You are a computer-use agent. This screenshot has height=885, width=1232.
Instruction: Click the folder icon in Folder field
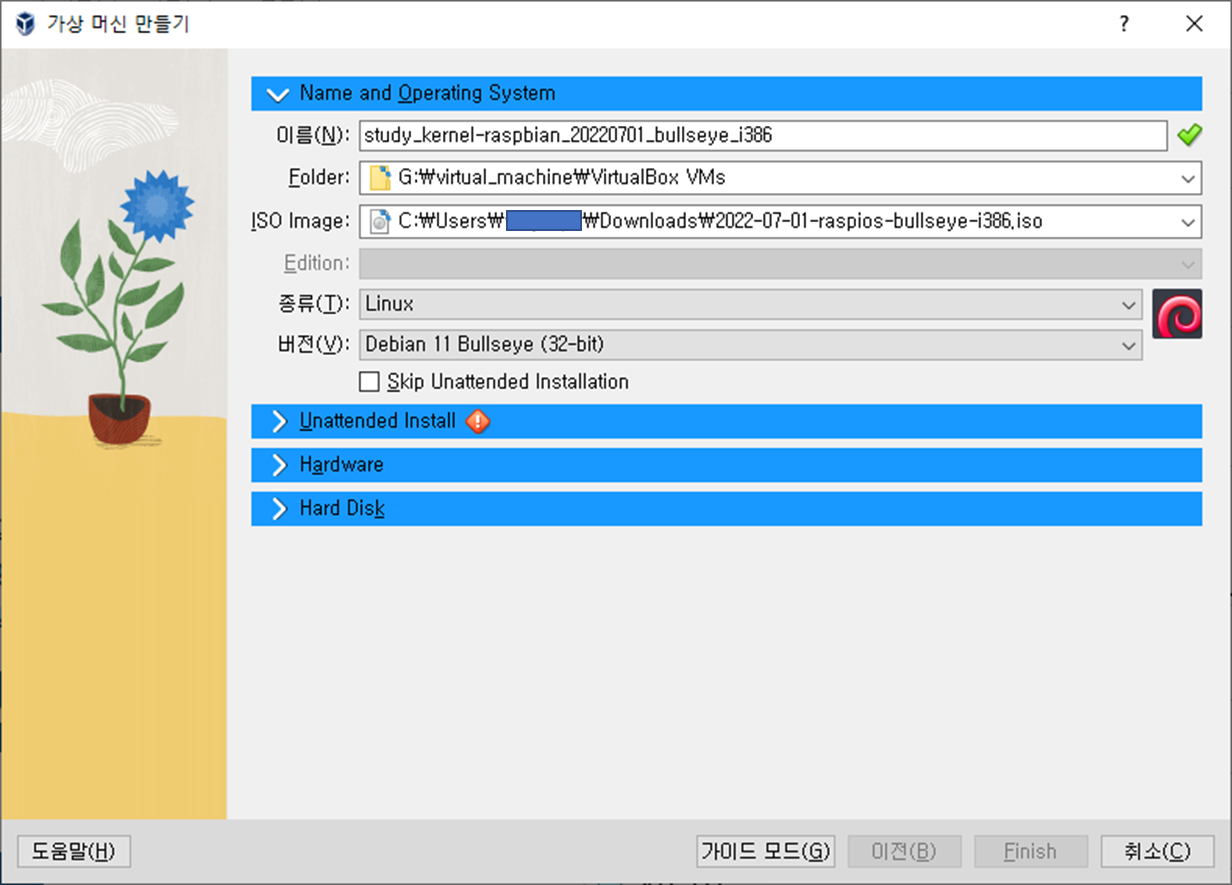tap(380, 178)
